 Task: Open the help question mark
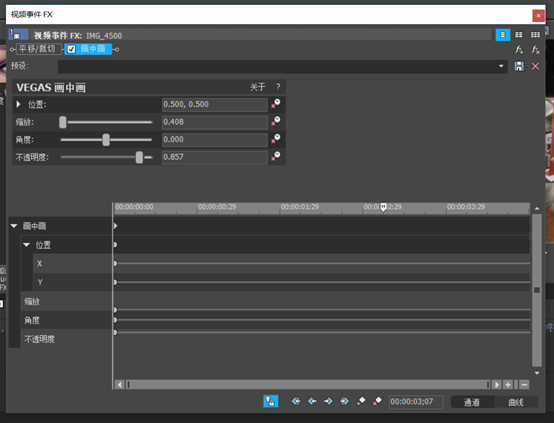click(x=278, y=87)
